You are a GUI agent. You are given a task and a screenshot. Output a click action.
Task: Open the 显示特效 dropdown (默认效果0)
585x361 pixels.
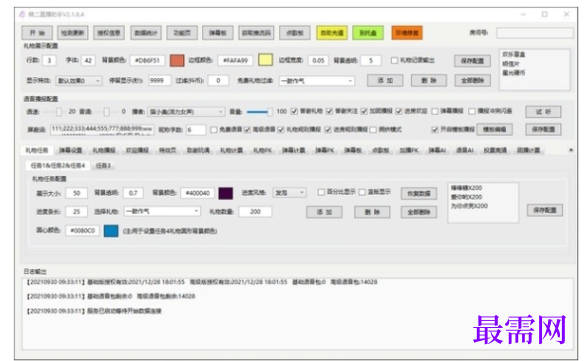(x=79, y=81)
